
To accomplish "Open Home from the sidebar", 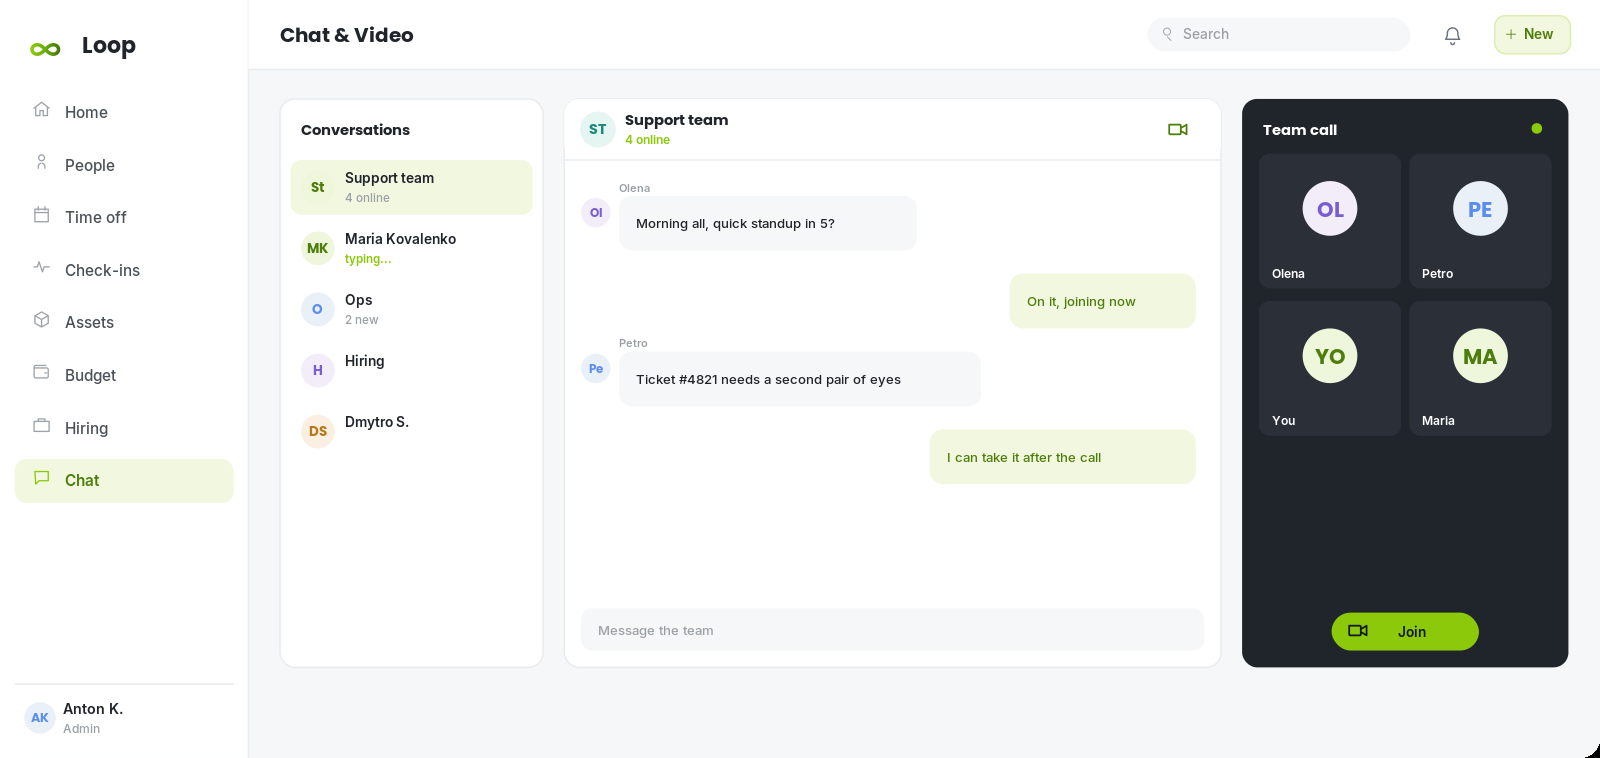I will [124, 112].
